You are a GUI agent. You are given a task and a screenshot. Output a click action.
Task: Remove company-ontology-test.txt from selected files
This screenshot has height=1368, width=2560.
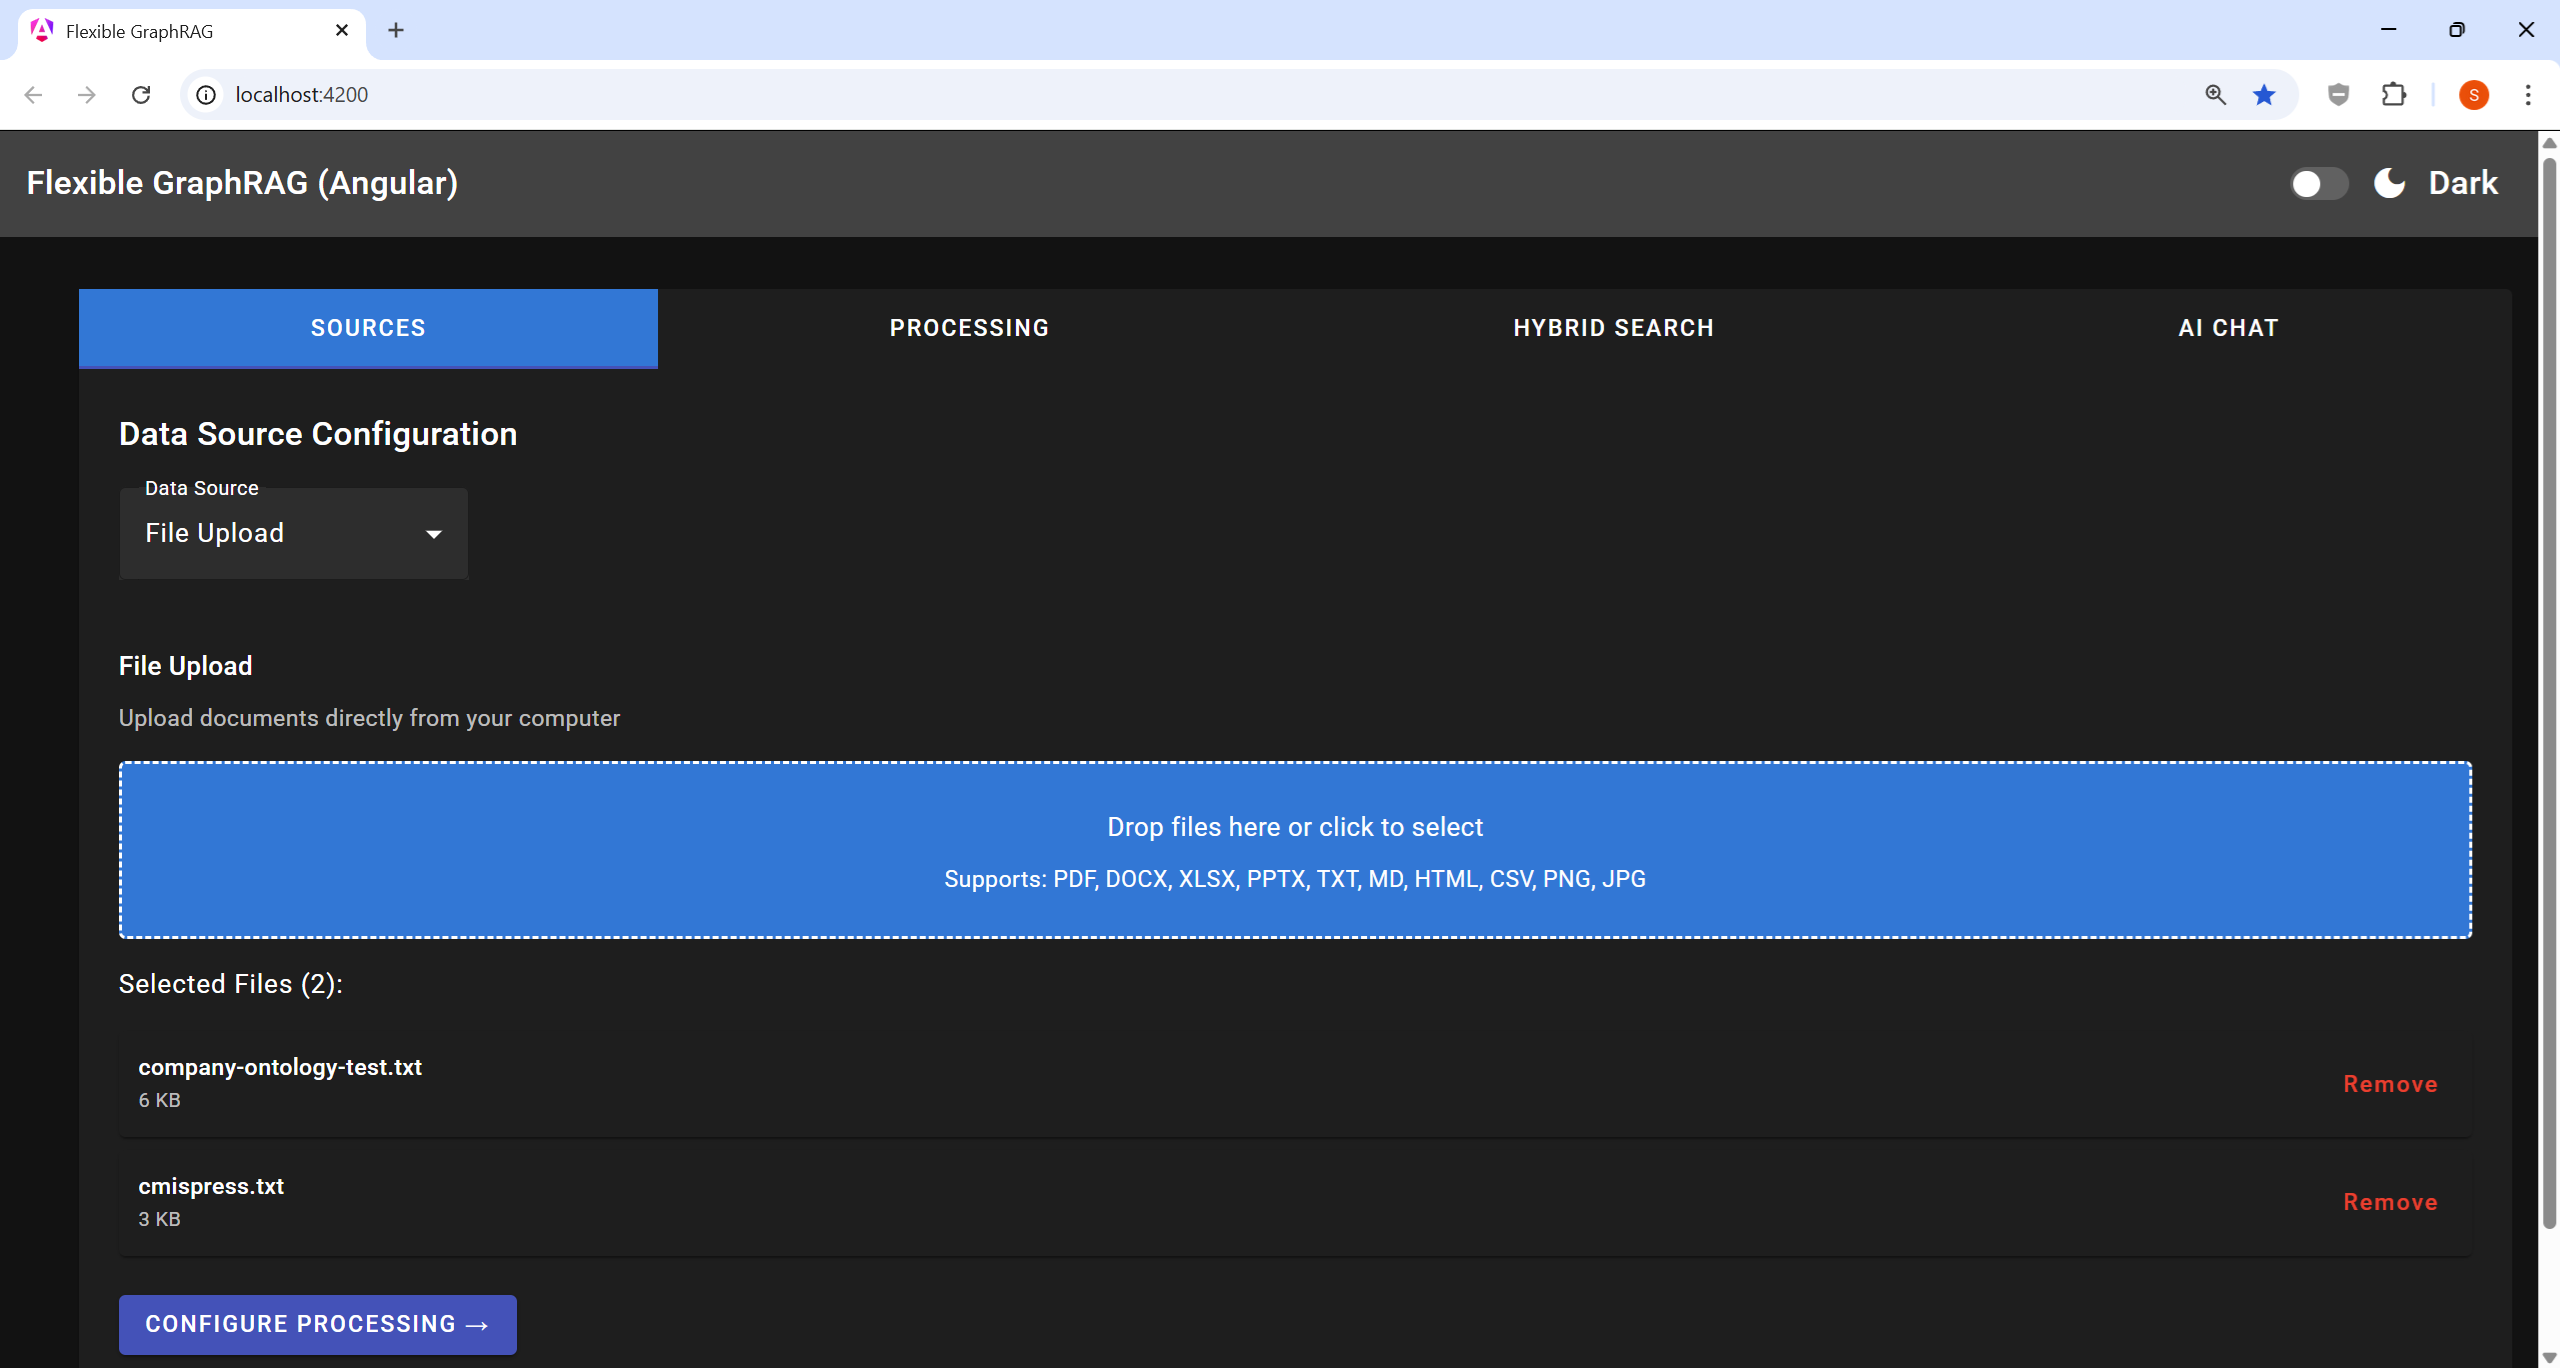(2390, 1084)
